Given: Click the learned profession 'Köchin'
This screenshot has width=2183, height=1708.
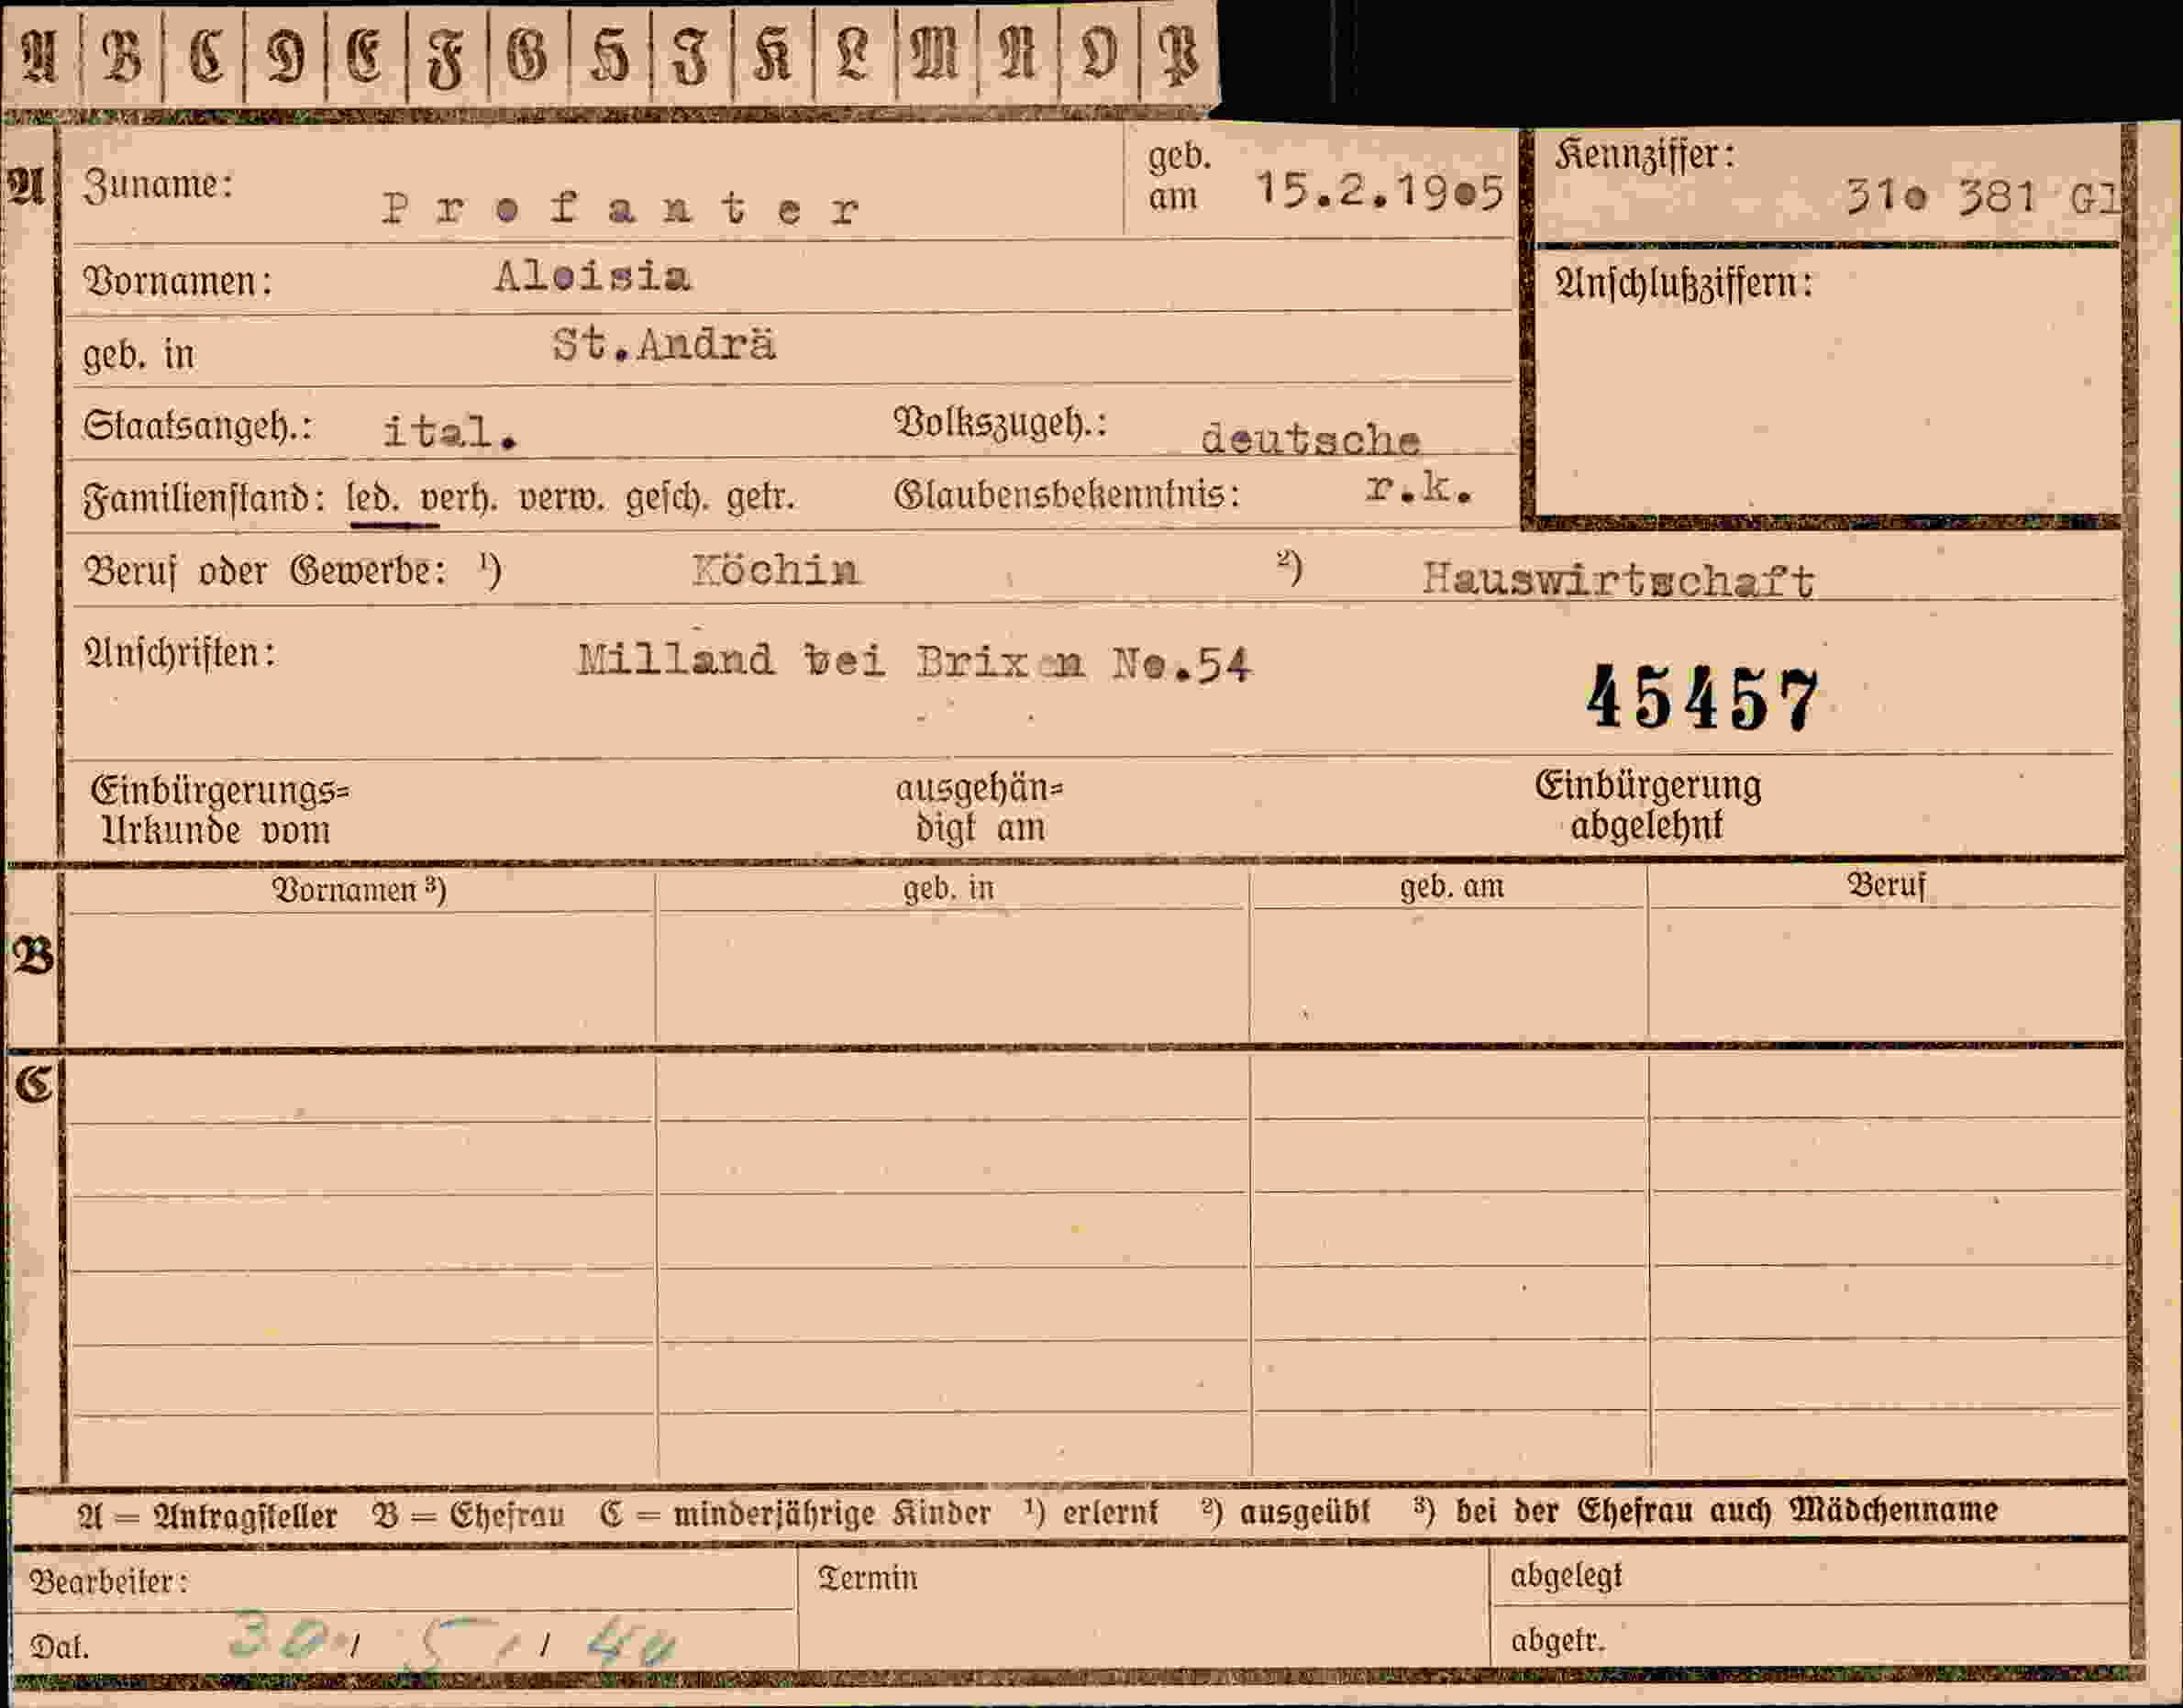Looking at the screenshot, I should point(776,570).
